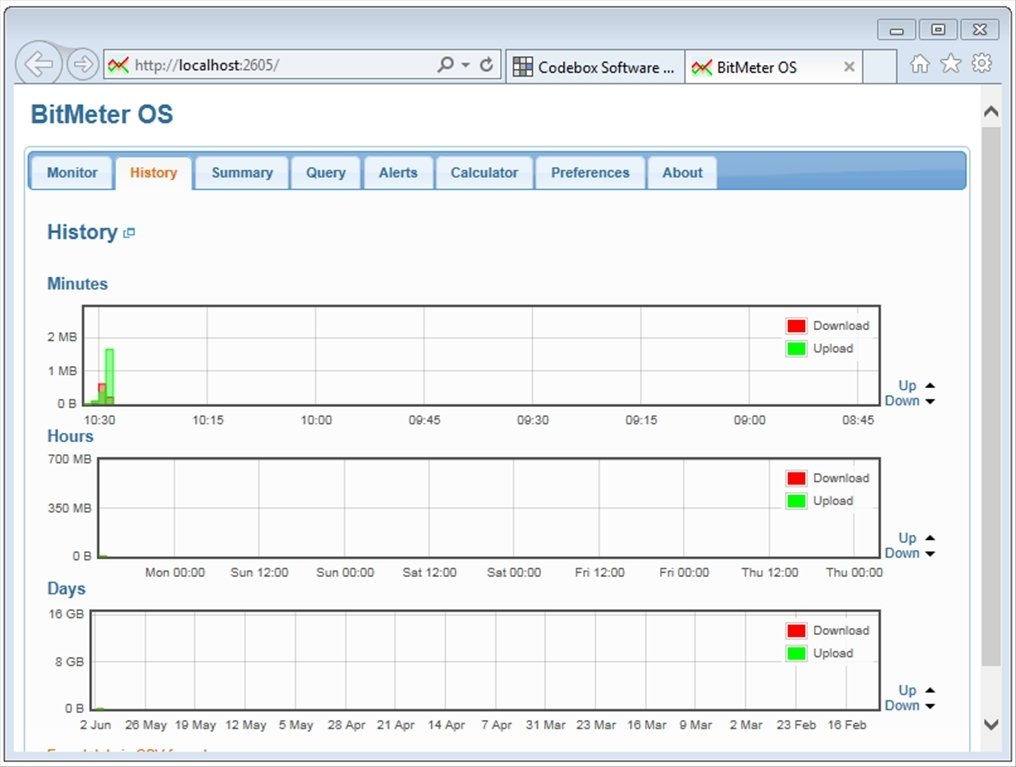Go to the Alerts tab
Image resolution: width=1016 pixels, height=767 pixels.
398,173
